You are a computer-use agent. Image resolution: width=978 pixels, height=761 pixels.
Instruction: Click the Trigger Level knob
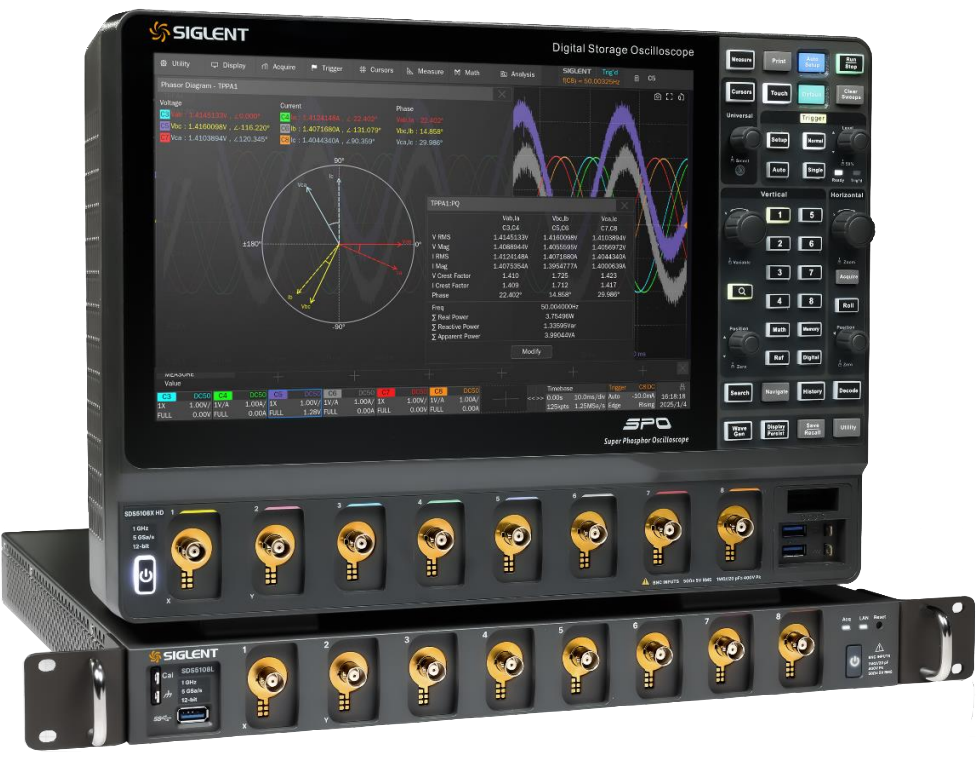(852, 140)
